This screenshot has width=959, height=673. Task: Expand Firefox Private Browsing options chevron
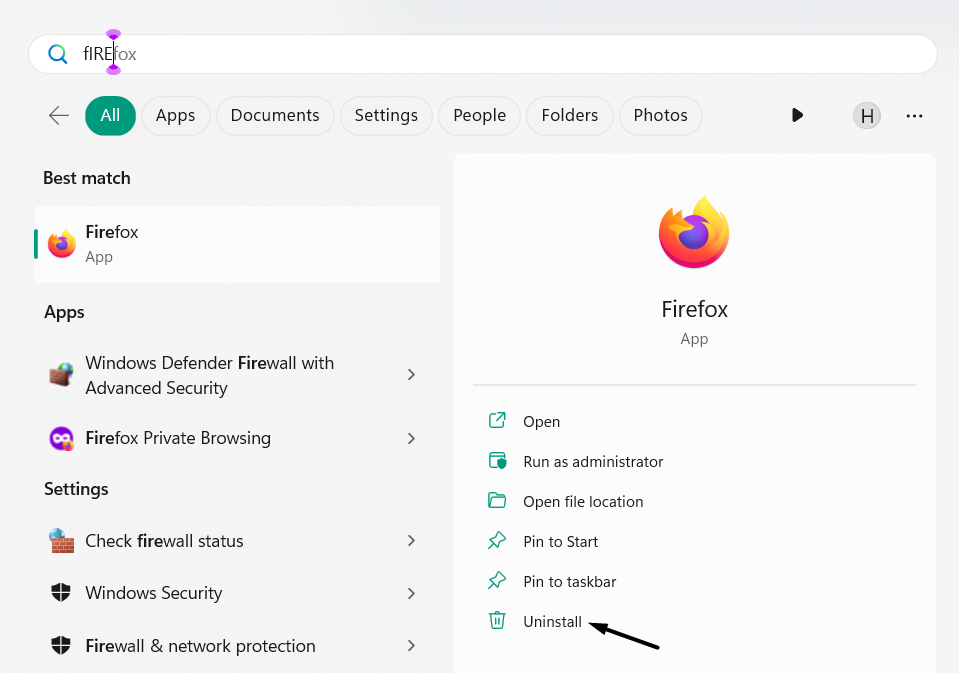click(411, 439)
